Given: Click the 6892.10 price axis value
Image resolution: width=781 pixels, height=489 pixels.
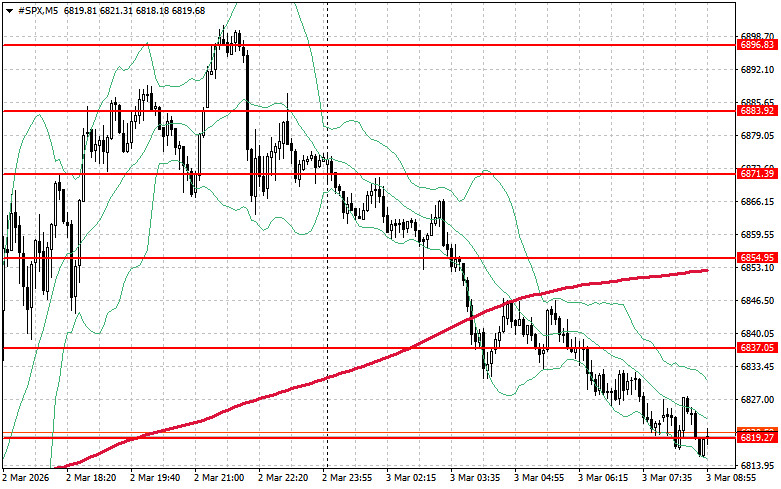Looking at the screenshot, I should [756, 70].
